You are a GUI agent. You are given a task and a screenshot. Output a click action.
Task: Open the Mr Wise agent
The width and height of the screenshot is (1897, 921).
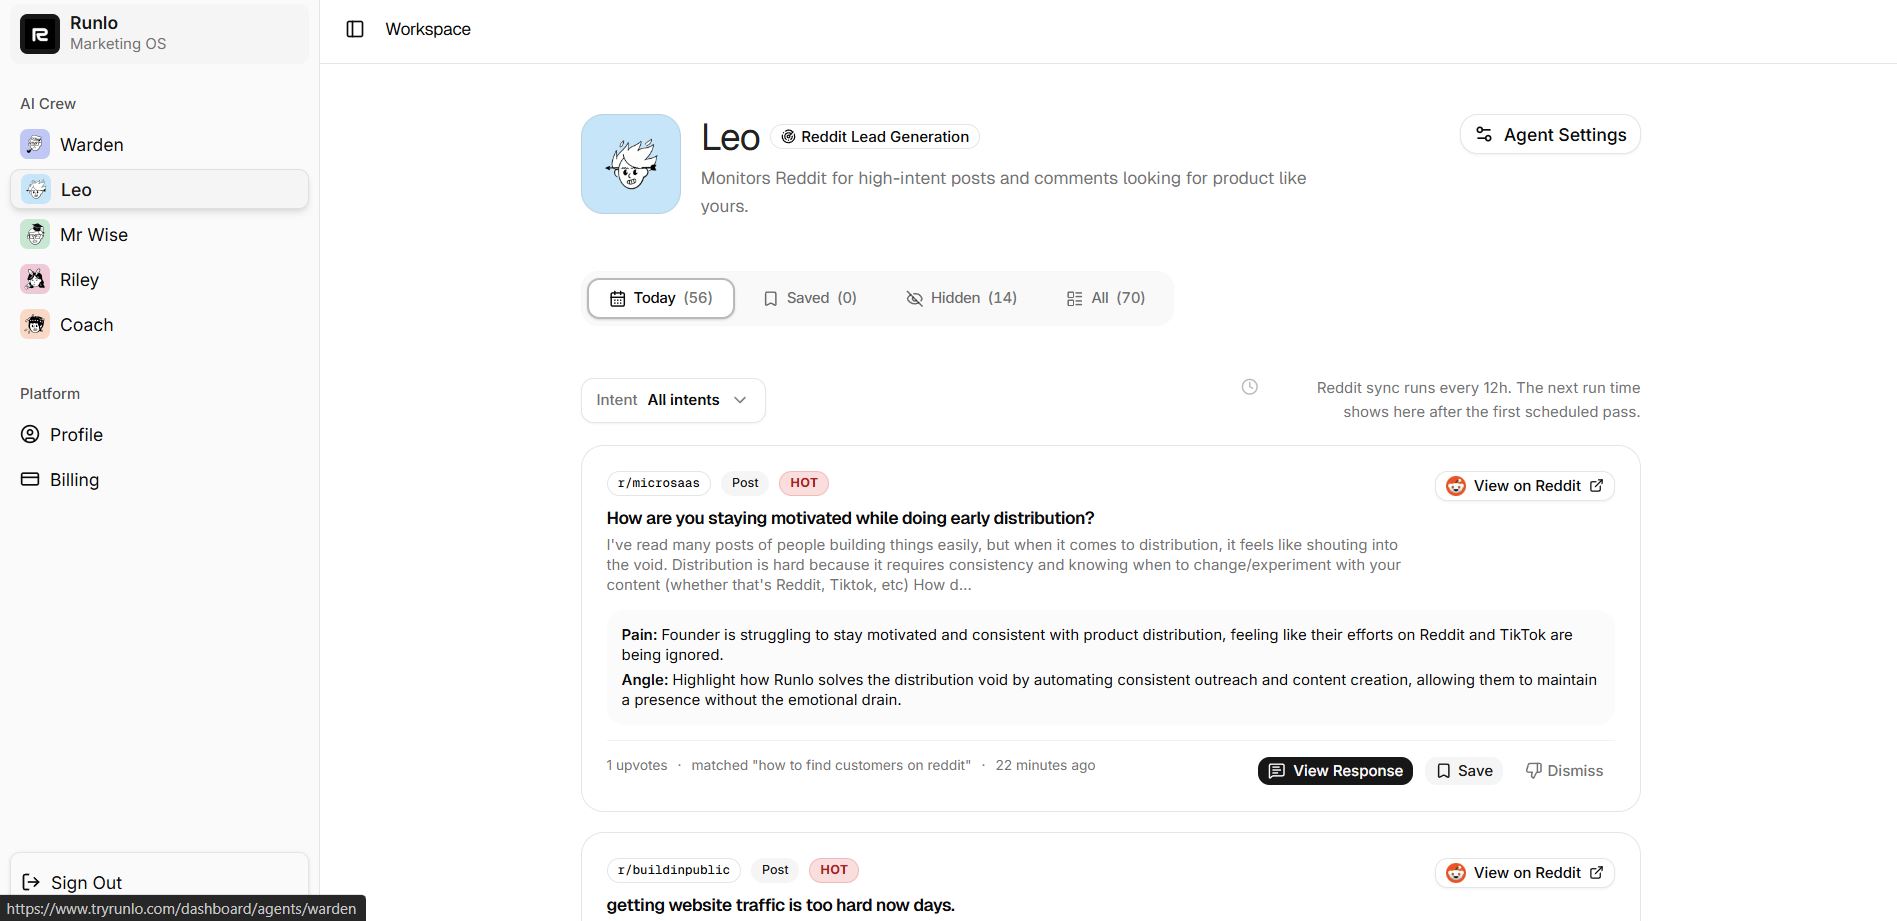point(93,234)
